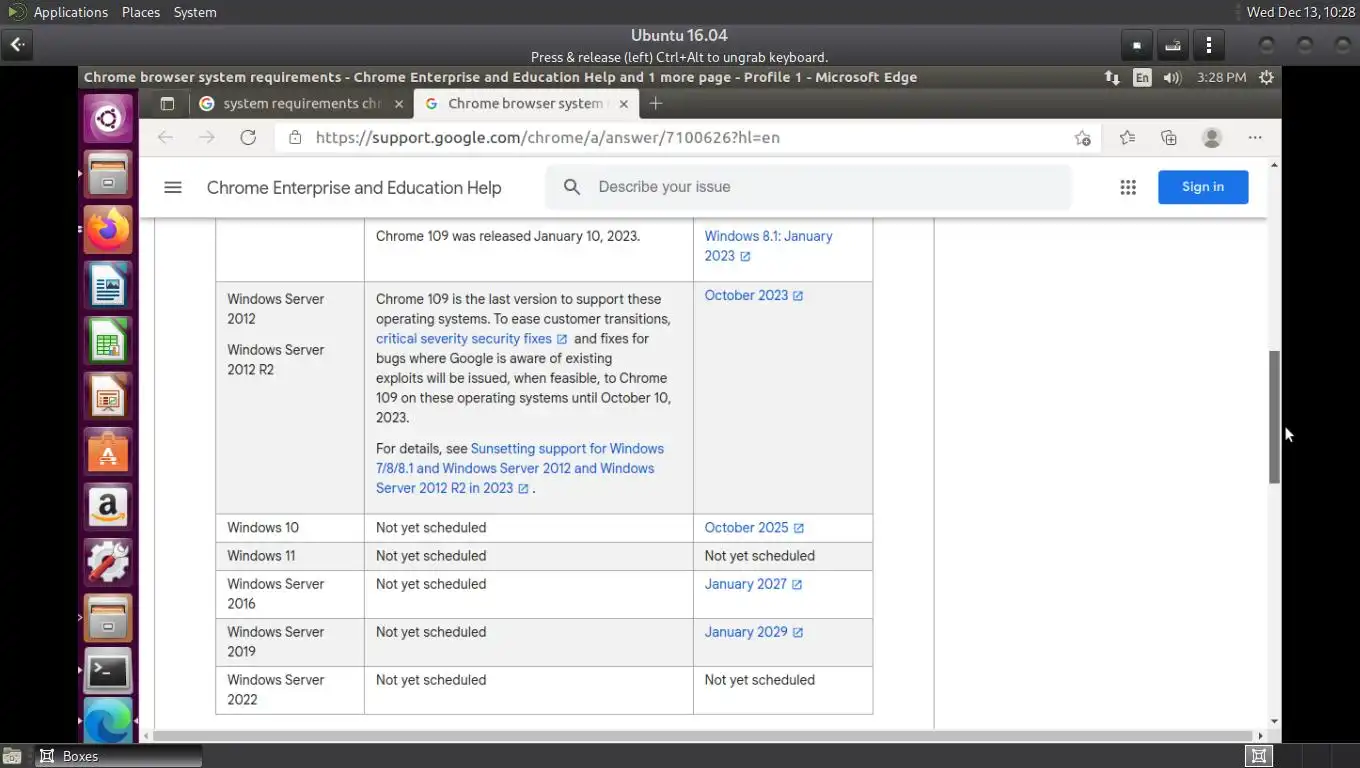The image size is (1360, 768).
Task: Open the Ubuntu system gear menu
Action: coord(1266,77)
